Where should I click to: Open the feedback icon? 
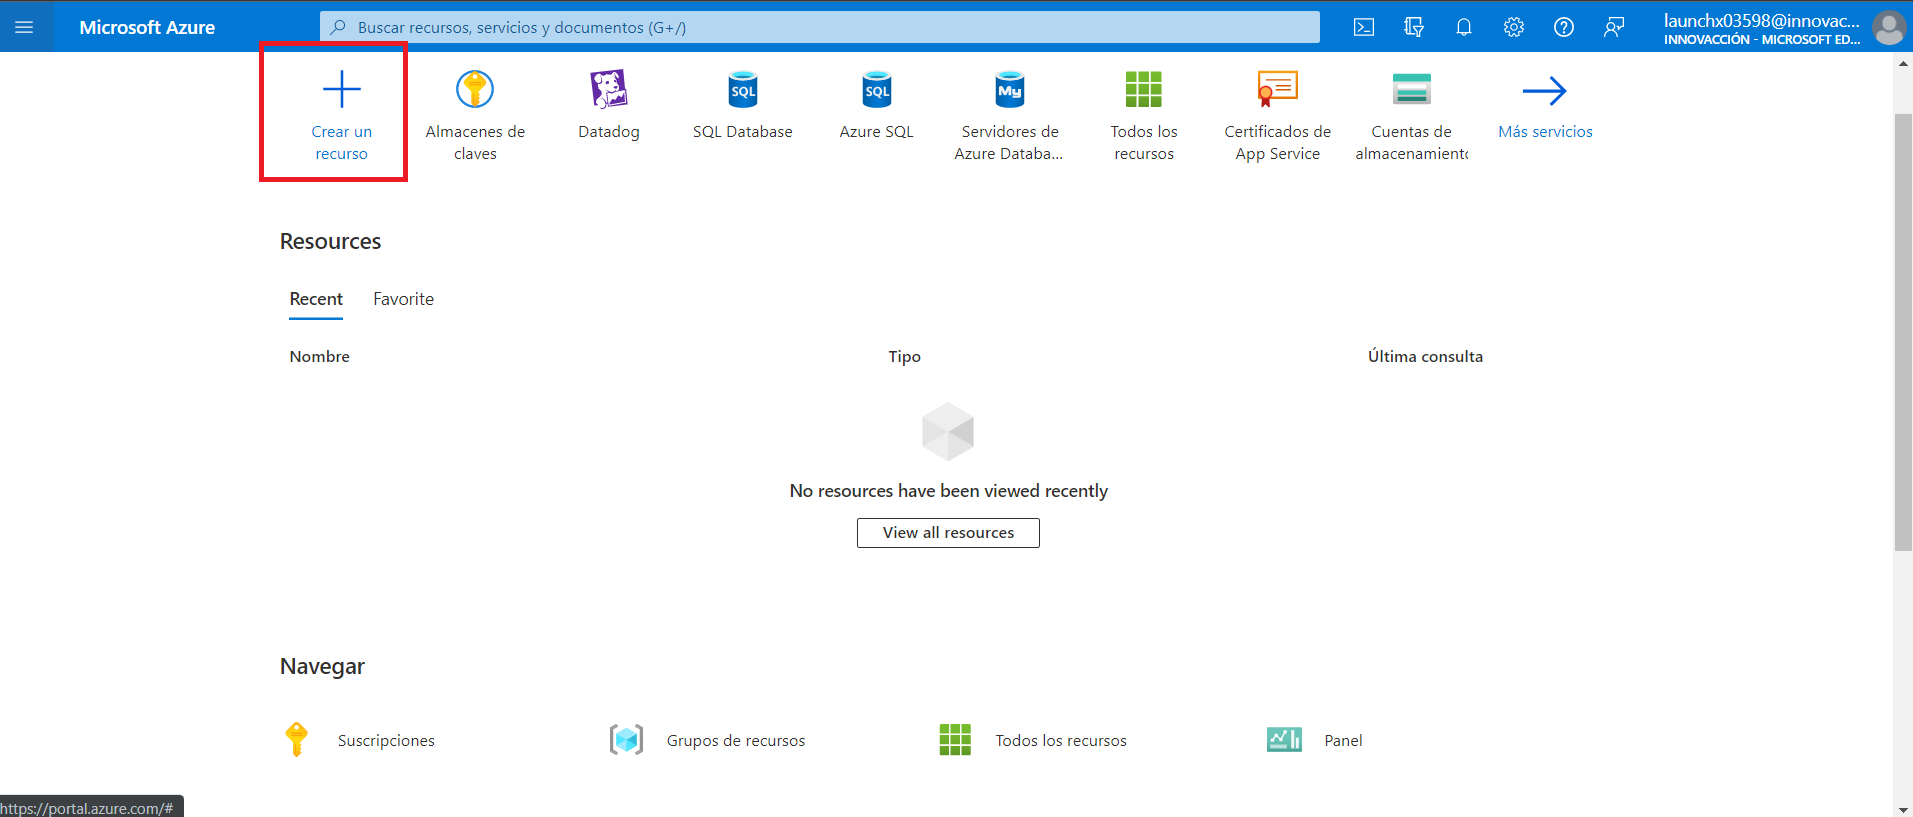click(1614, 27)
